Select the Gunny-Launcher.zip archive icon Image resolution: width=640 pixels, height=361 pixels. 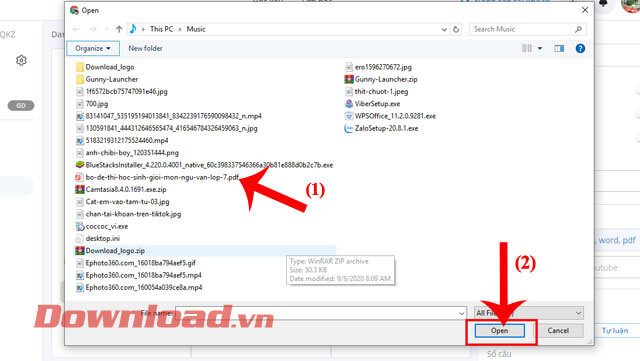point(349,79)
